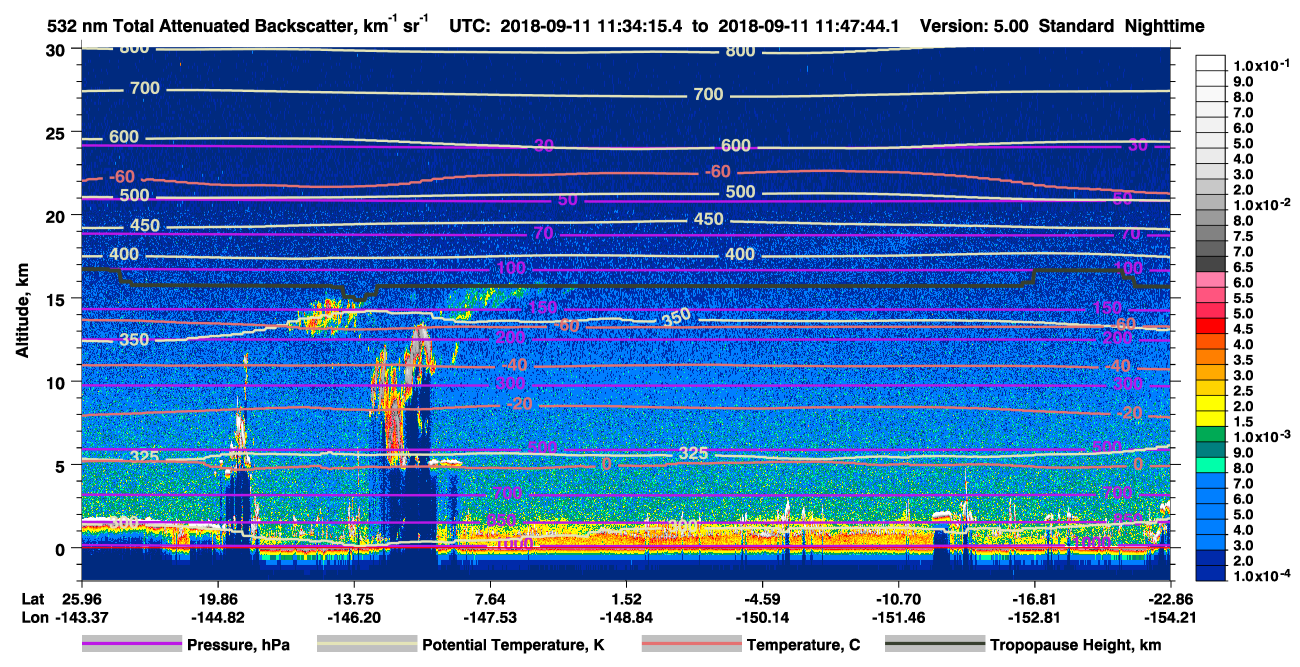The height and width of the screenshot is (667, 1300).
Task: Click the longitude value -144.82
Action: tap(218, 617)
